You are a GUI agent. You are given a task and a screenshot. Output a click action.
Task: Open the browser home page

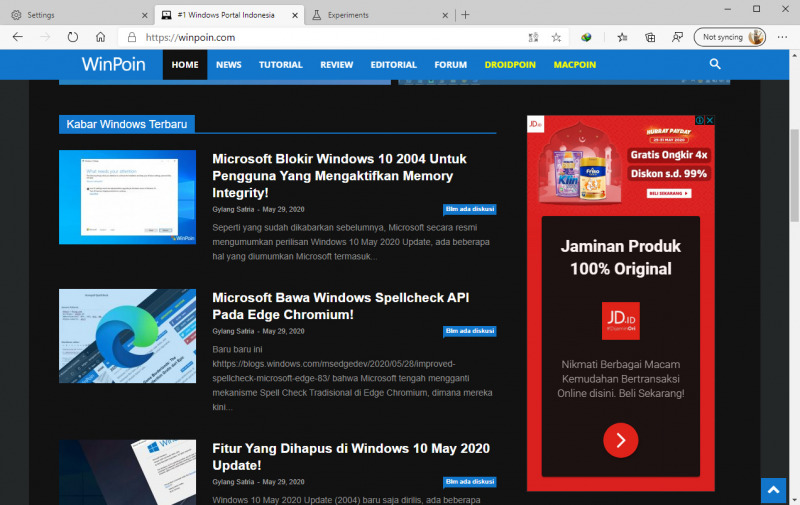point(101,37)
